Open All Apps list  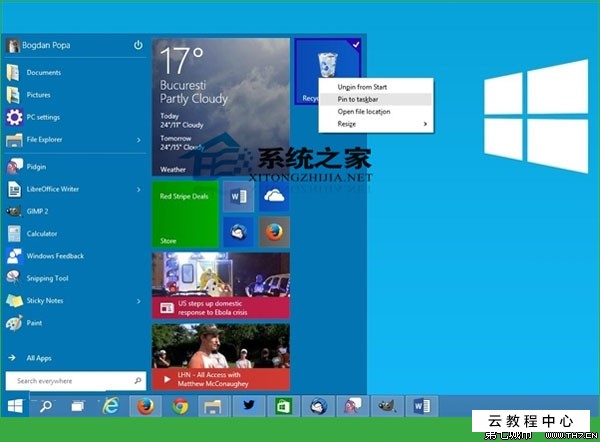click(x=40, y=357)
